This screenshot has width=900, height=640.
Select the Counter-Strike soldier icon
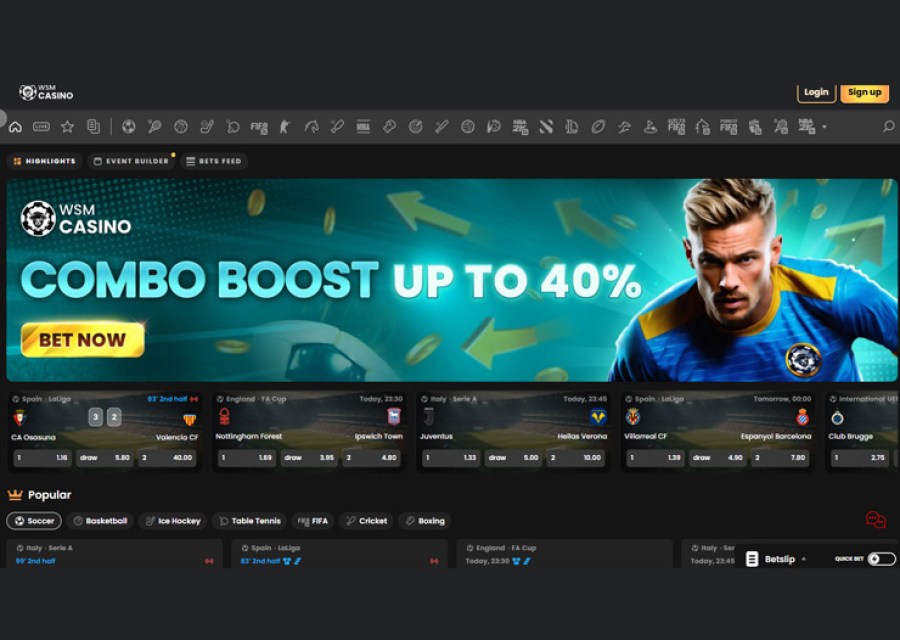click(285, 127)
